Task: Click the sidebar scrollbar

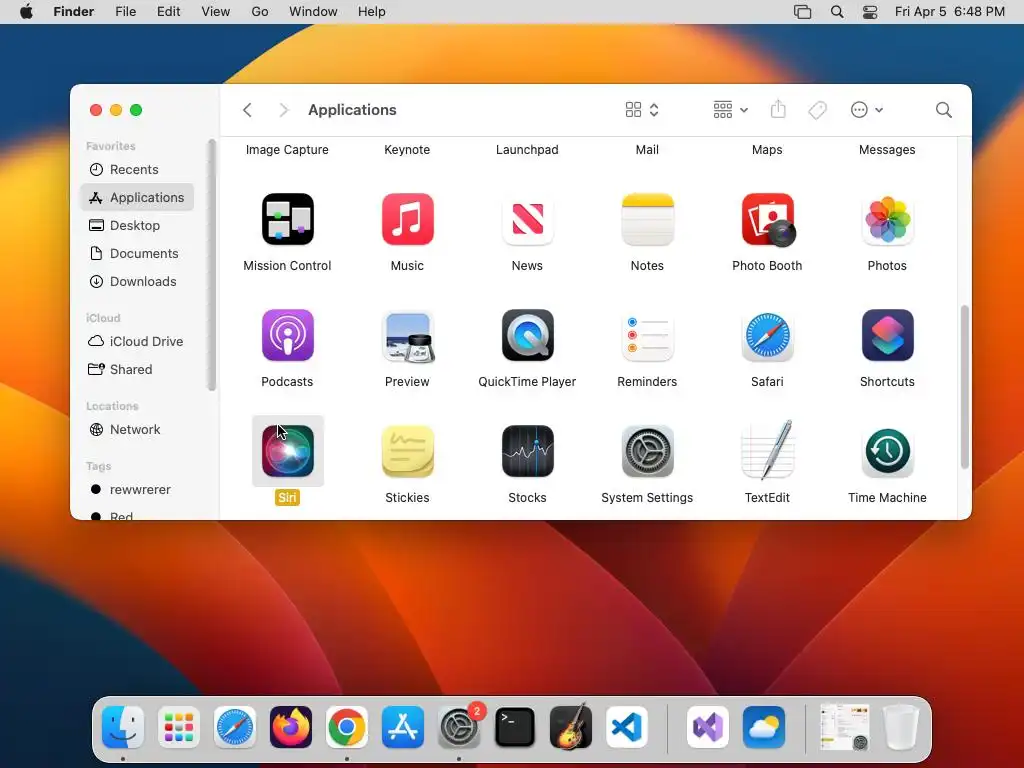Action: (211, 264)
